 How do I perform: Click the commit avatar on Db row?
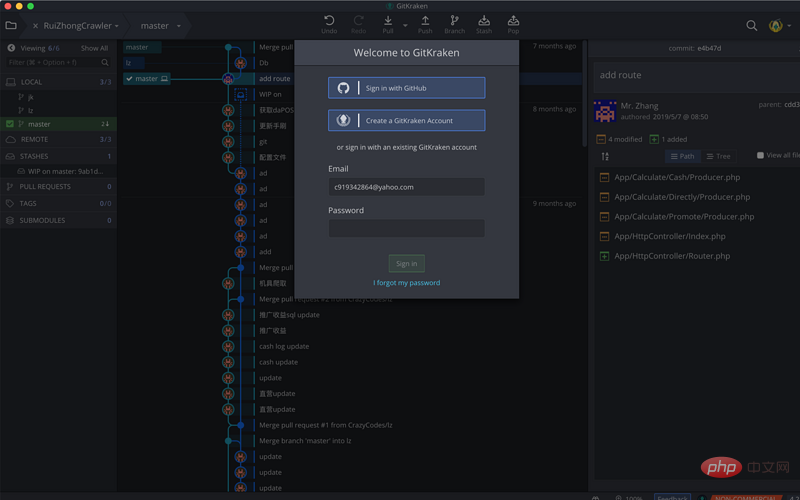pyautogui.click(x=240, y=63)
